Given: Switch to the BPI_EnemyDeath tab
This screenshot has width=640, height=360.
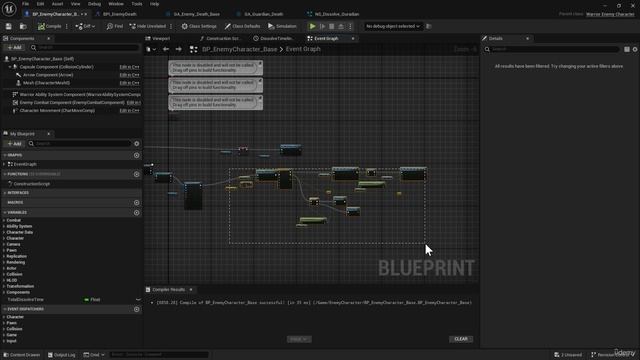Looking at the screenshot, I should pyautogui.click(x=119, y=14).
